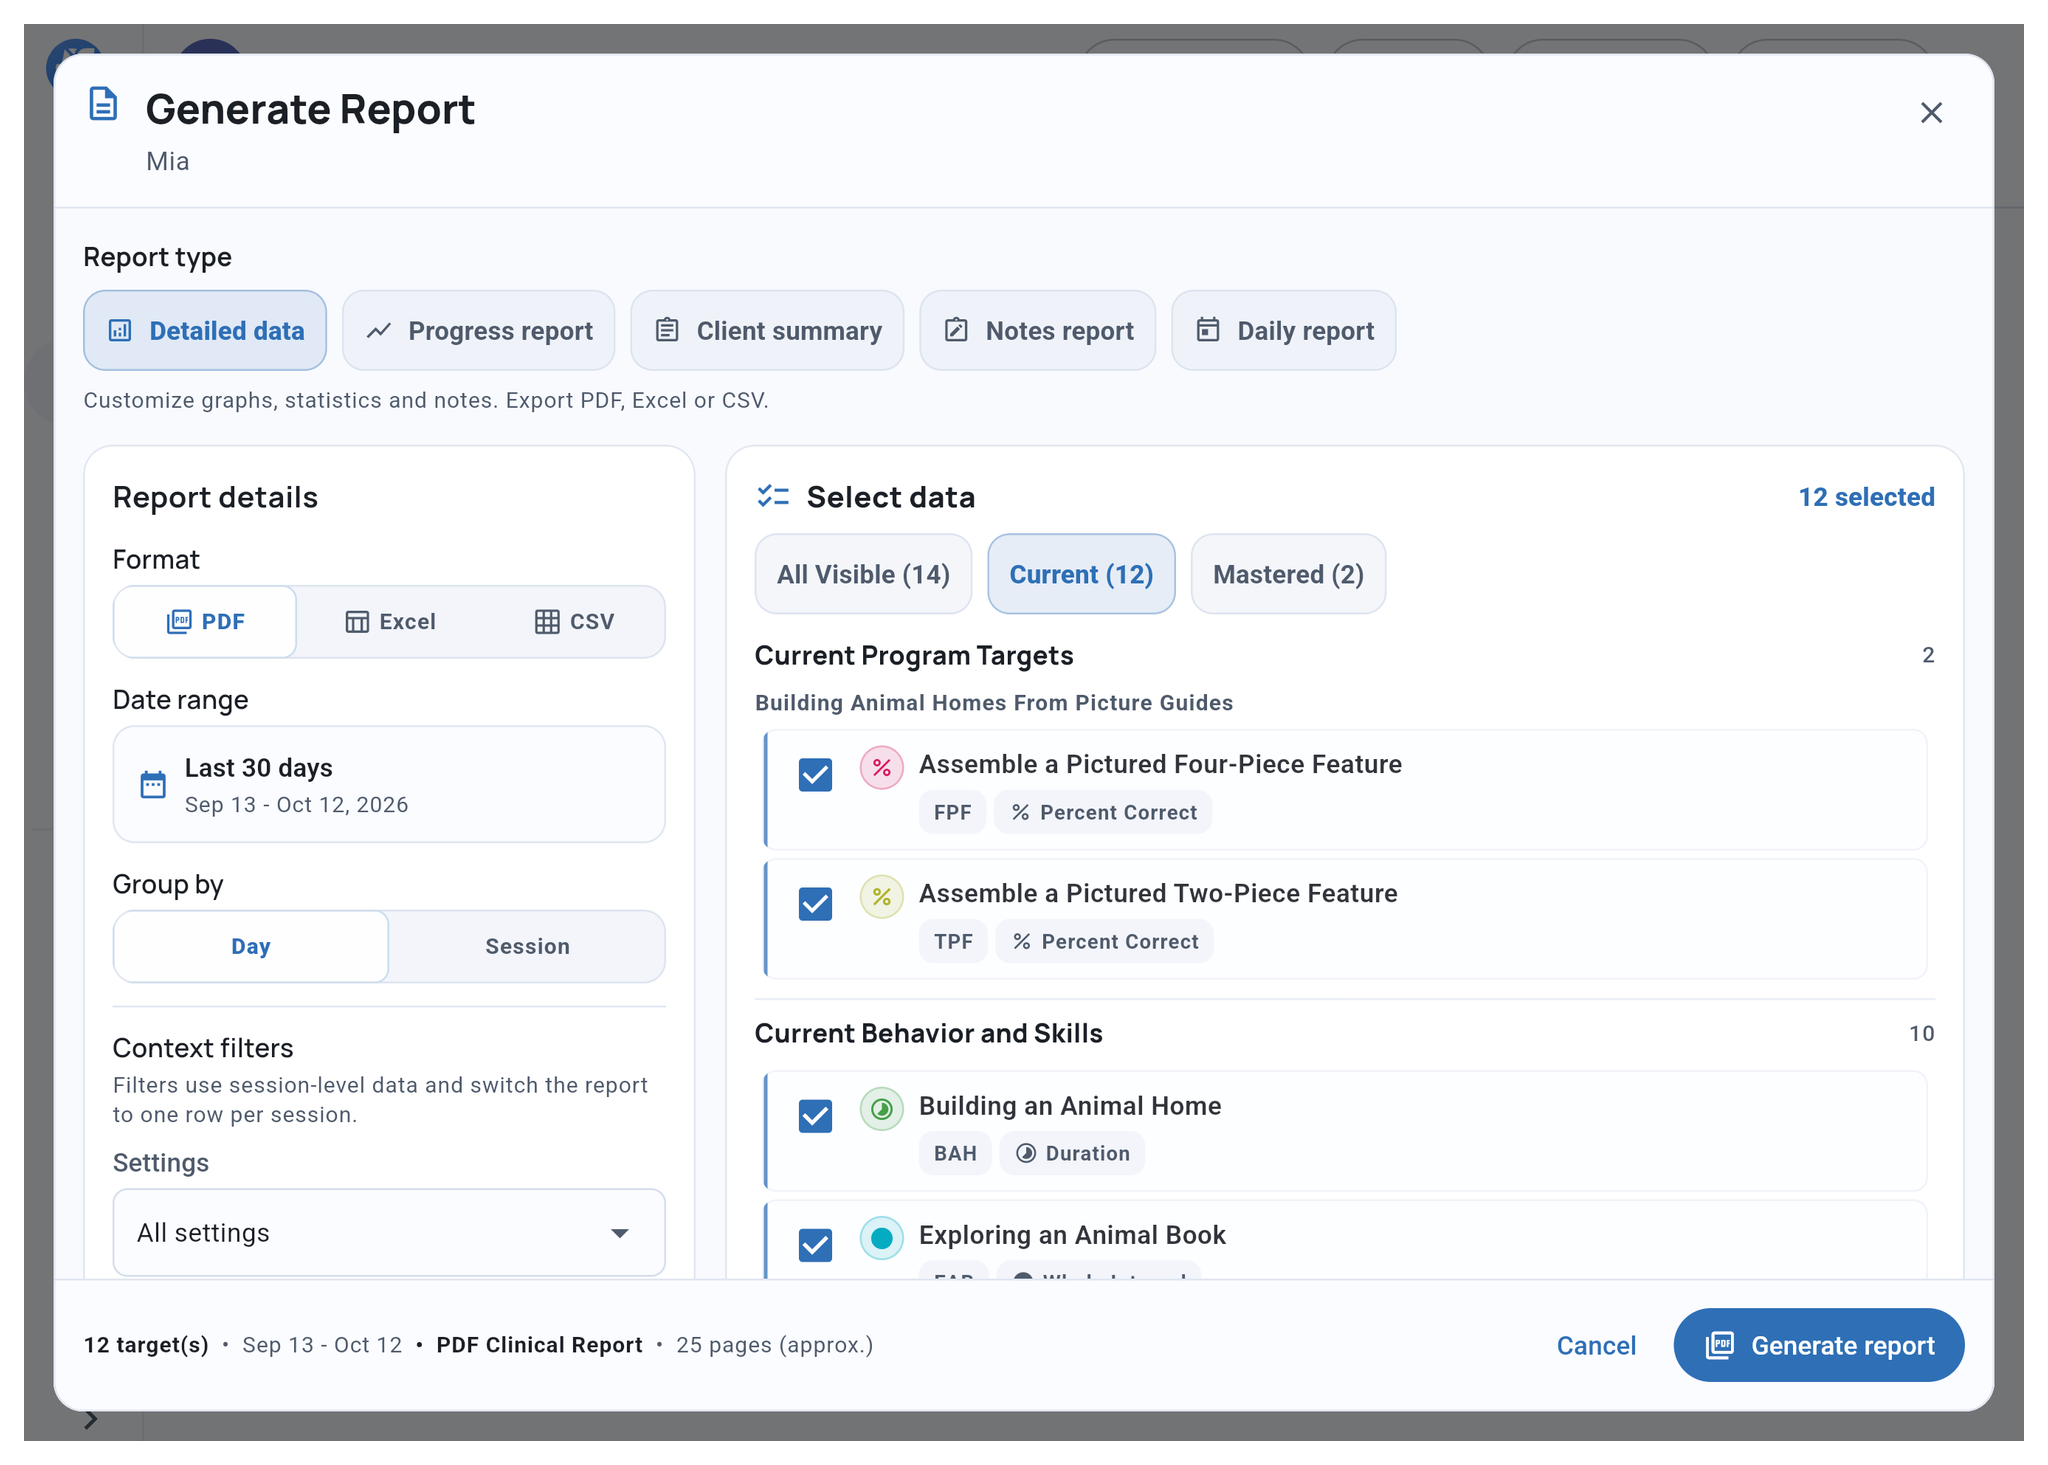The image size is (2048, 1465).
Task: Uncheck Assemble a Pictured Four-Piece Feature
Action: click(x=815, y=775)
